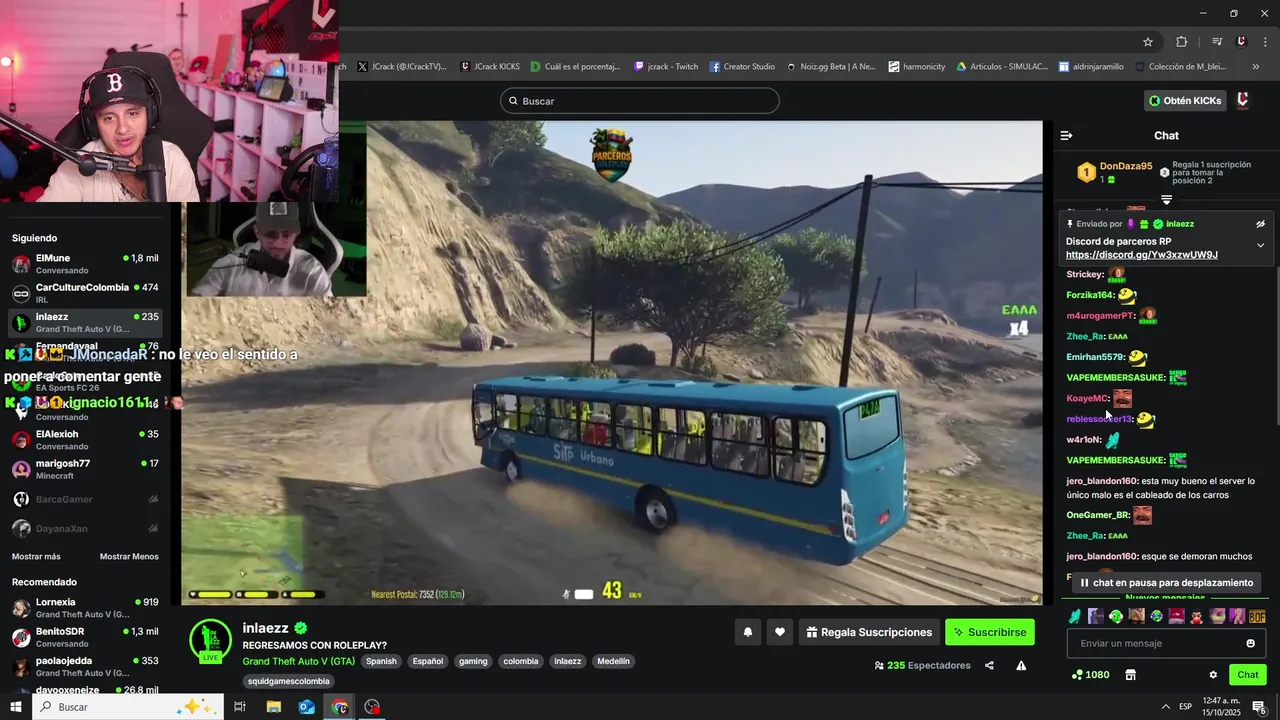The image size is (1280, 720).
Task: Select the squidgamescolombia tag
Action: (289, 682)
